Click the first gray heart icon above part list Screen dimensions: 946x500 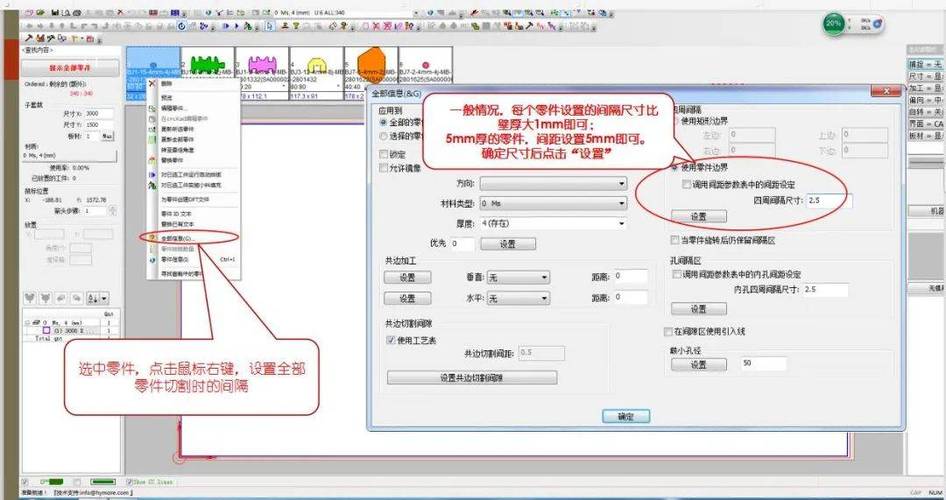[x=30, y=298]
